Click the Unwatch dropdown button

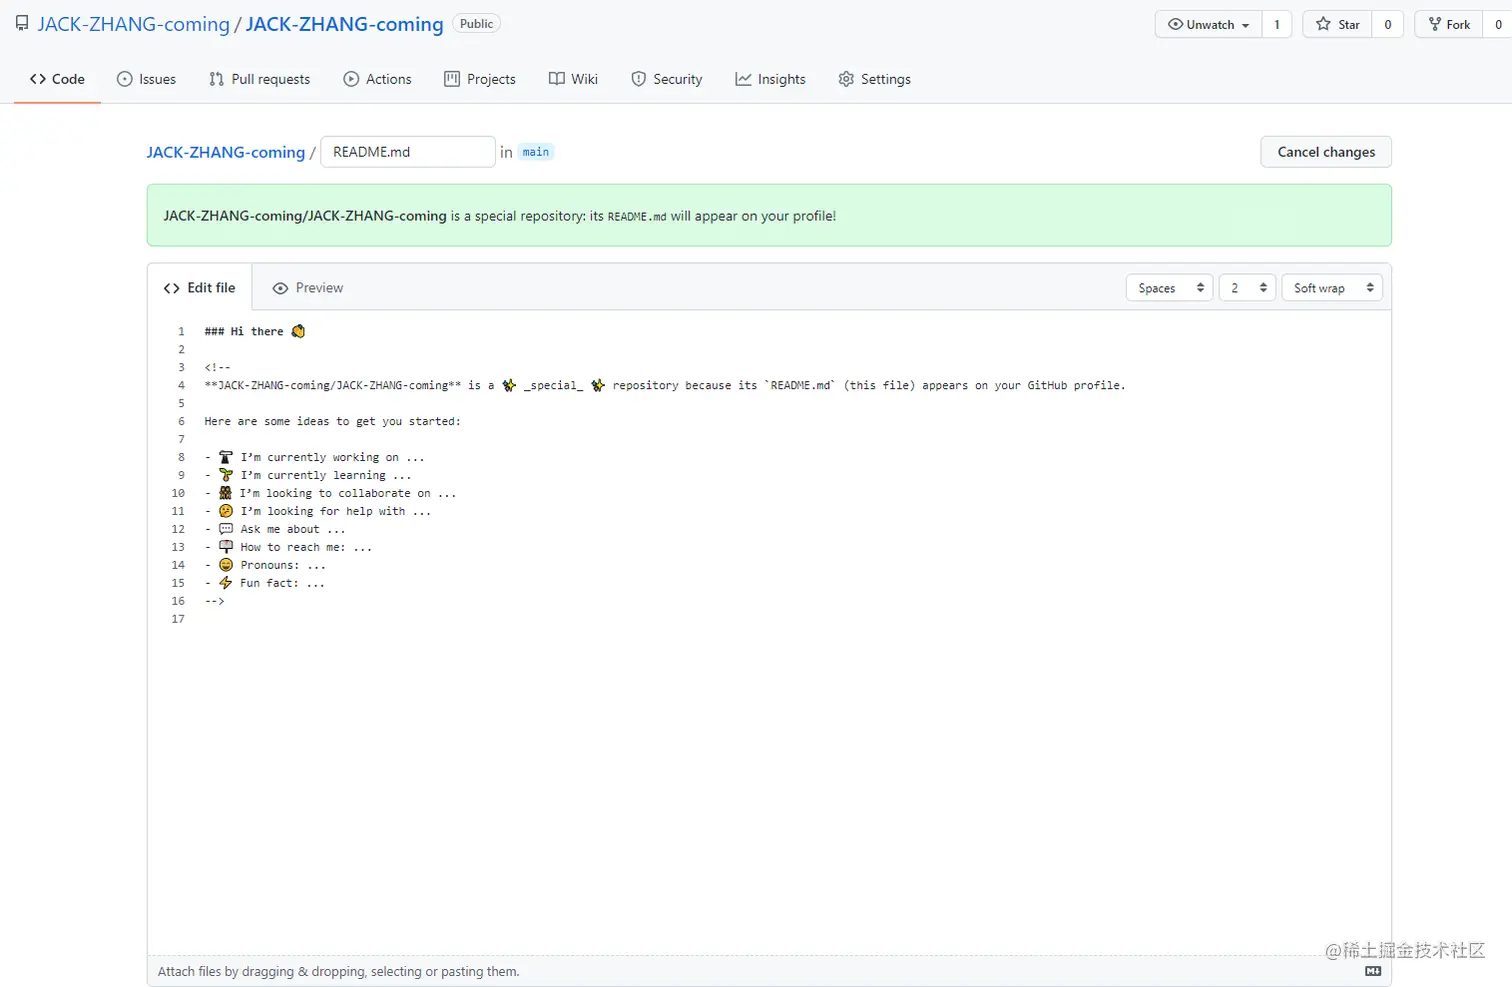point(1208,24)
